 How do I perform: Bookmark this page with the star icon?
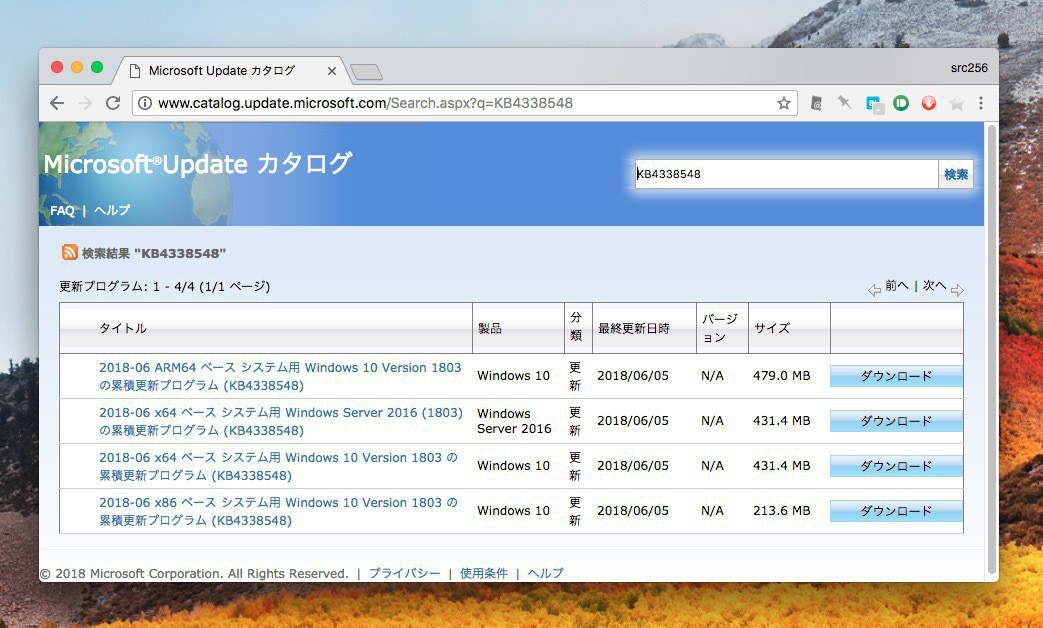(x=784, y=103)
